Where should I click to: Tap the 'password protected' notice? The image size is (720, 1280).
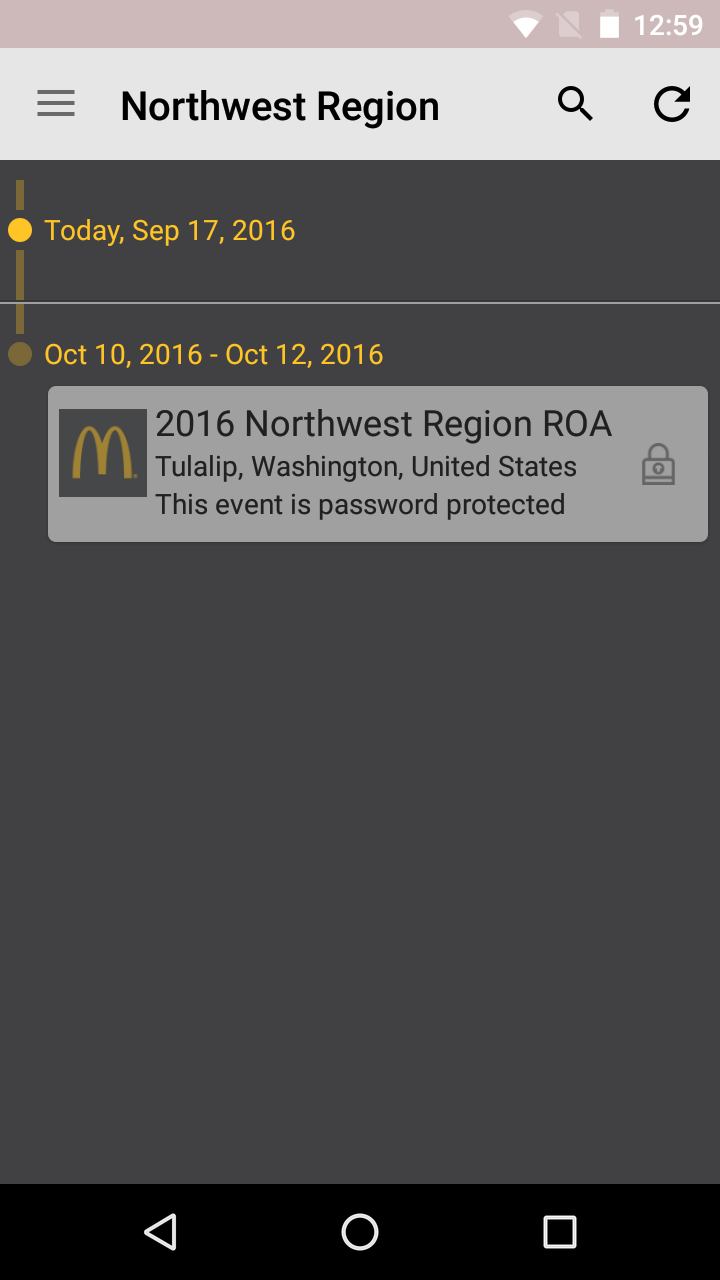(360, 504)
